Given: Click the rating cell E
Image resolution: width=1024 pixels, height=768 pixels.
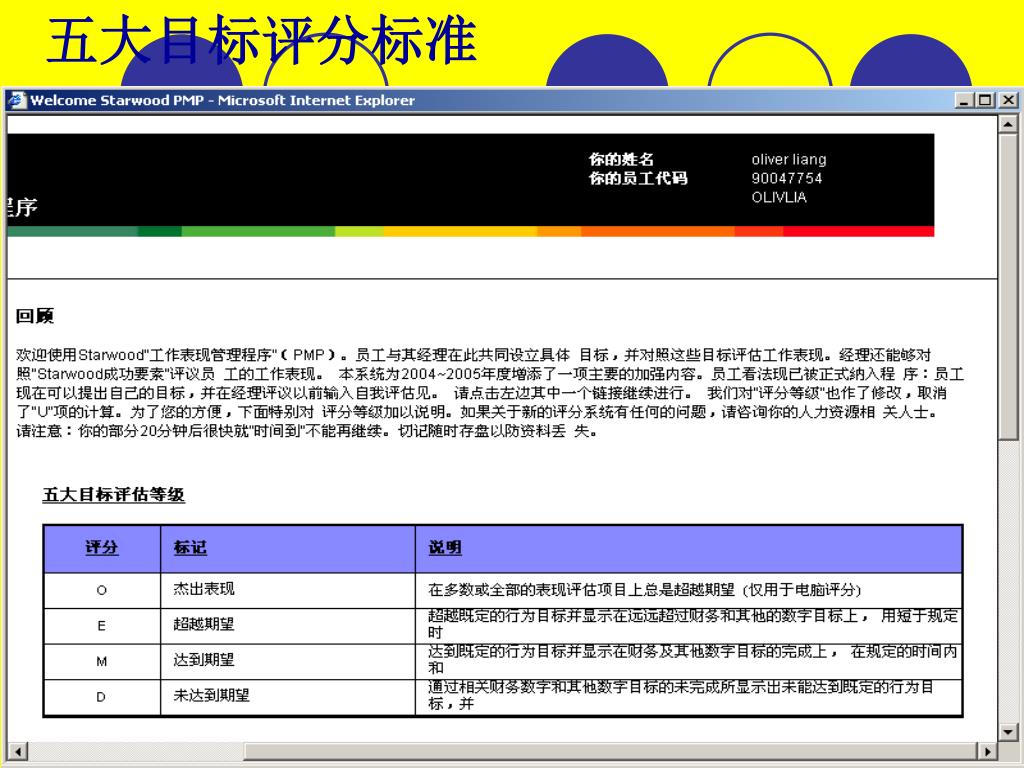Looking at the screenshot, I should [x=101, y=626].
